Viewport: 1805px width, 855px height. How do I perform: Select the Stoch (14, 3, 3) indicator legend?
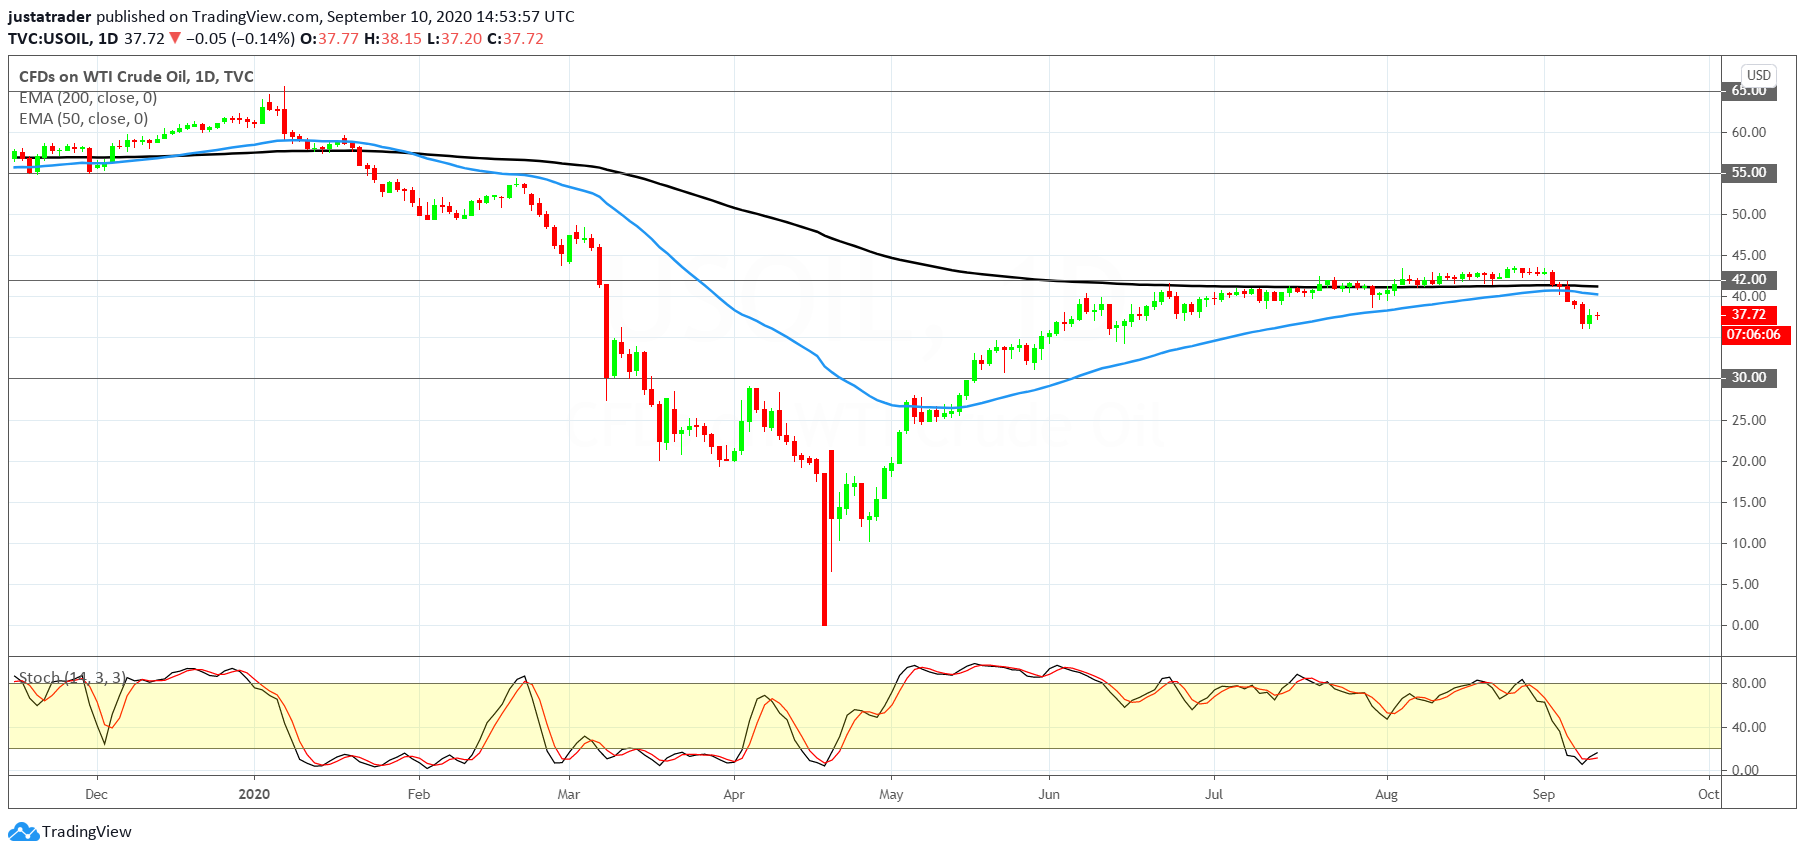[72, 678]
